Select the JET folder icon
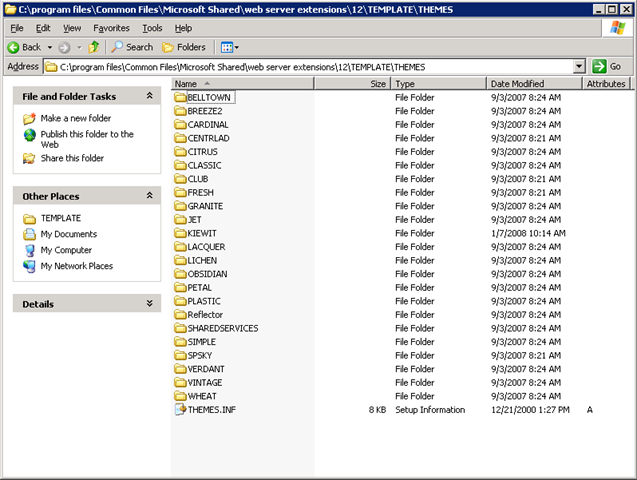This screenshot has width=637, height=480. point(180,220)
